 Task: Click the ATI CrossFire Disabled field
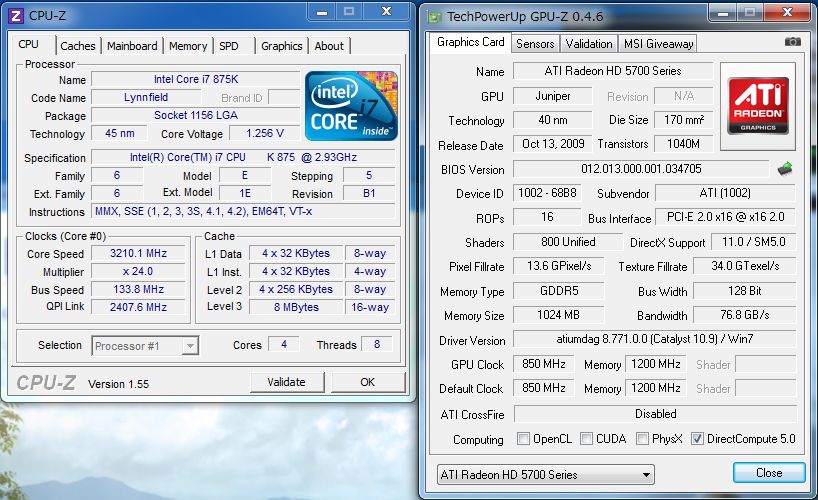(x=655, y=414)
